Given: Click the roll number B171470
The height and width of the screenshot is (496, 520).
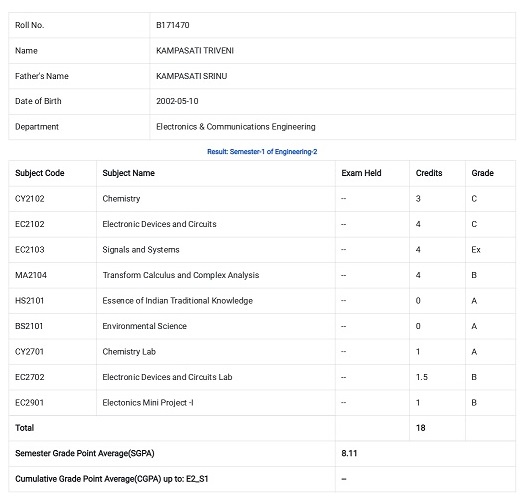Looking at the screenshot, I should (173, 25).
